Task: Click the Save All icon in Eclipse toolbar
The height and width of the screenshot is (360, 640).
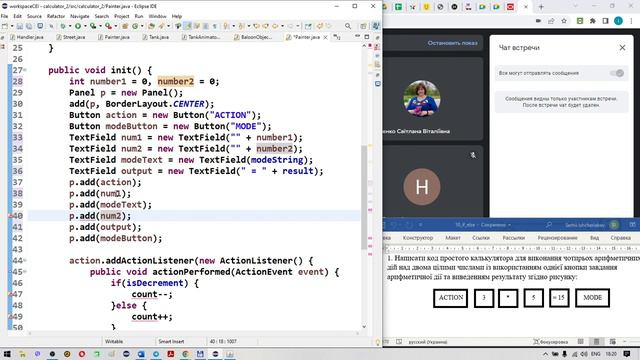Action: [29, 26]
